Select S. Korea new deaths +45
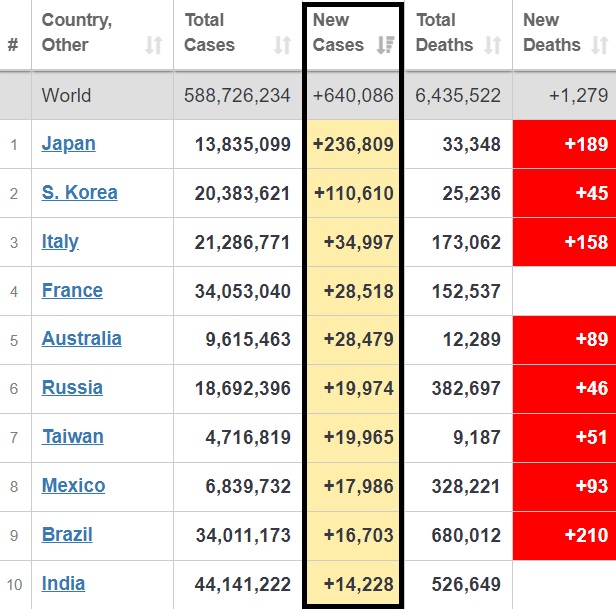The width and height of the screenshot is (616, 609). point(592,193)
